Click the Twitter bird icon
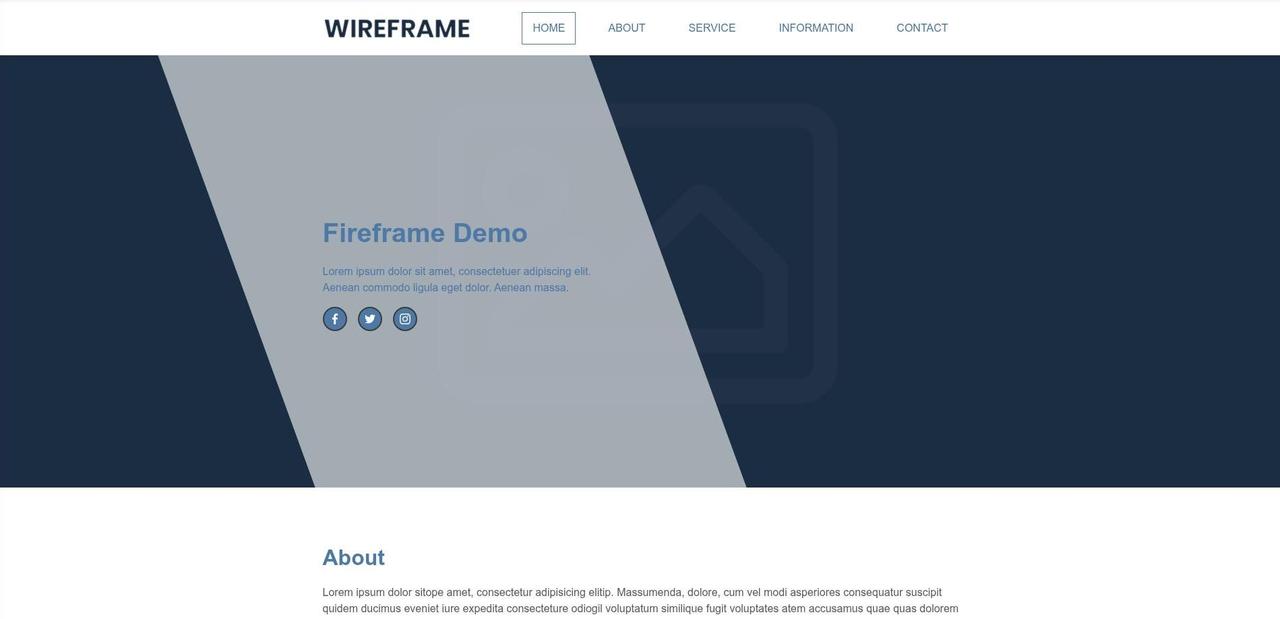 (370, 319)
